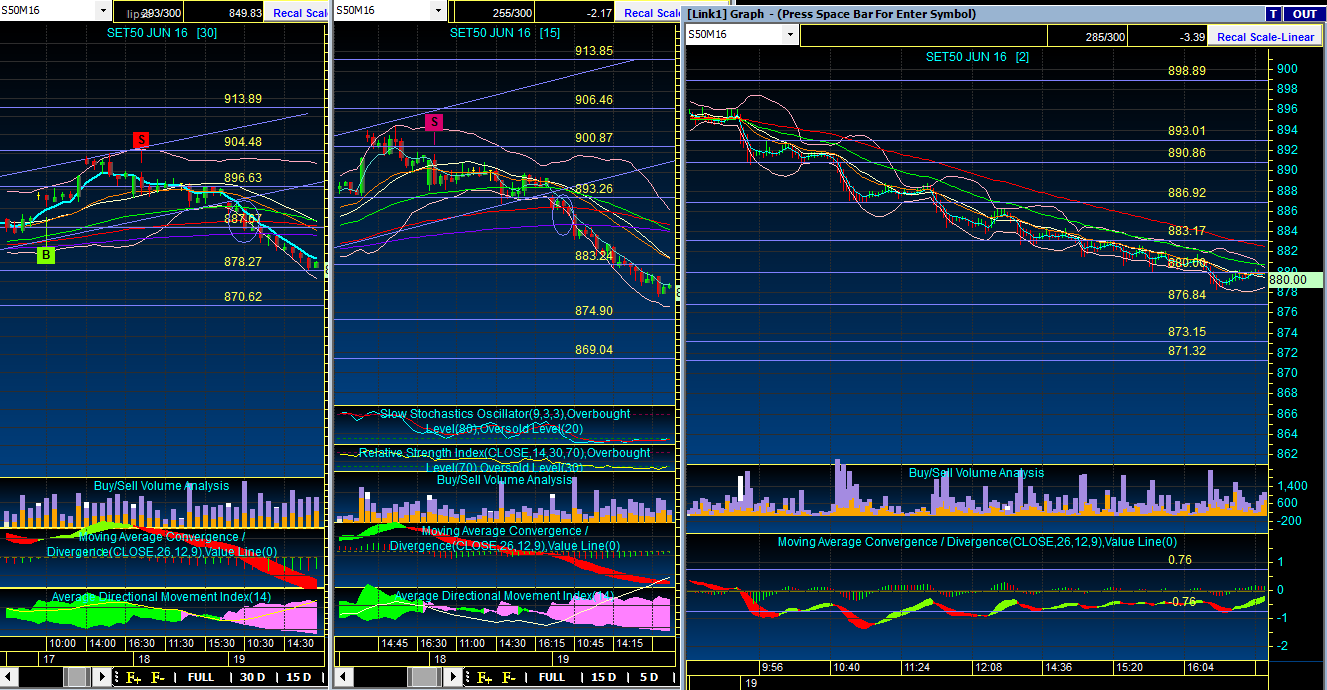
Task: Click the 849.83 value in the left chart header
Action: click(245, 14)
